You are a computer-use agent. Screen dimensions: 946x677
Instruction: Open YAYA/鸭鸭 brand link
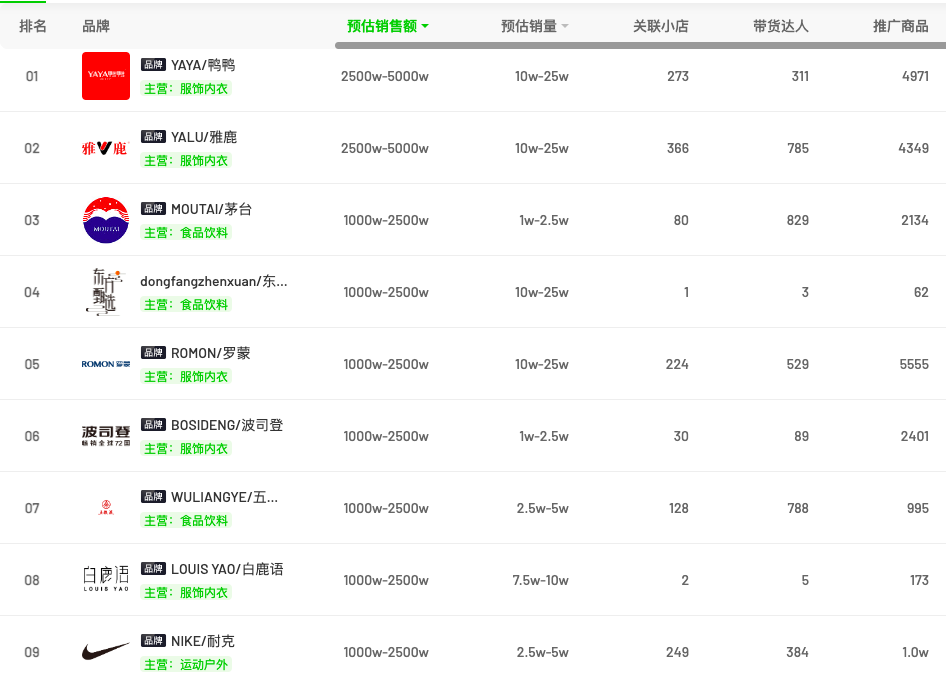click(x=203, y=65)
